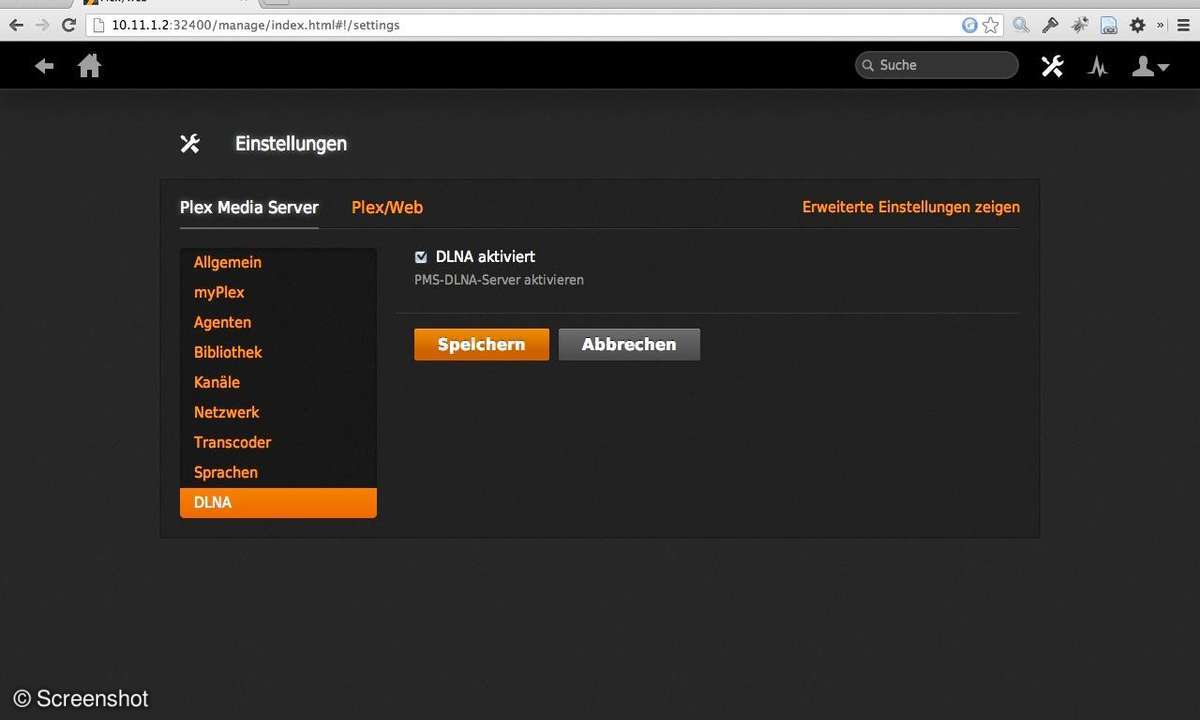1200x720 pixels.
Task: Open the Plex home dashboard icon
Action: click(x=90, y=66)
